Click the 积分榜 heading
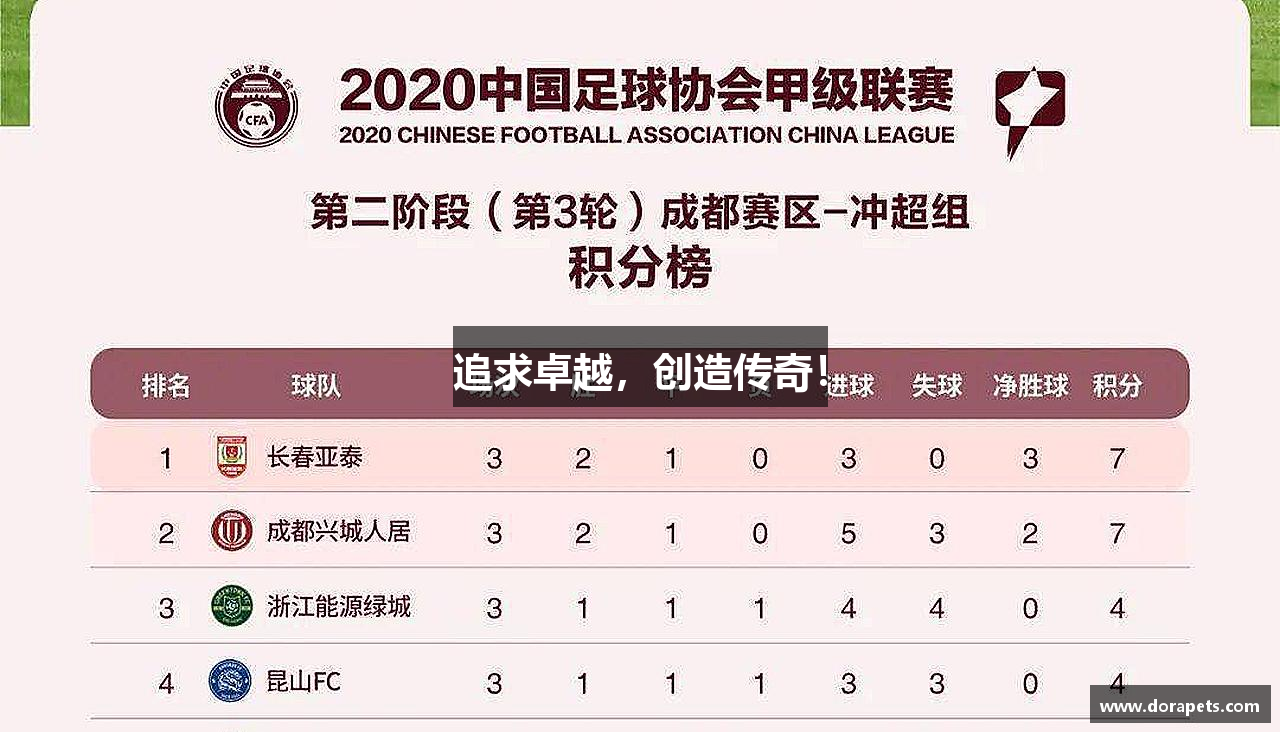Image resolution: width=1280 pixels, height=732 pixels. coord(640,268)
